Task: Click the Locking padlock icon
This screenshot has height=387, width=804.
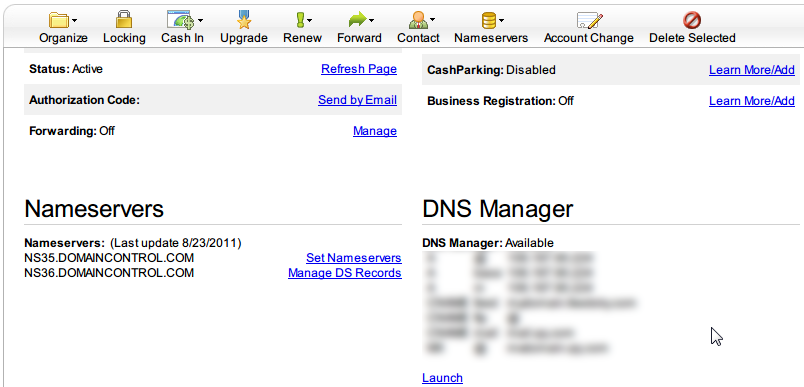Action: [x=124, y=20]
